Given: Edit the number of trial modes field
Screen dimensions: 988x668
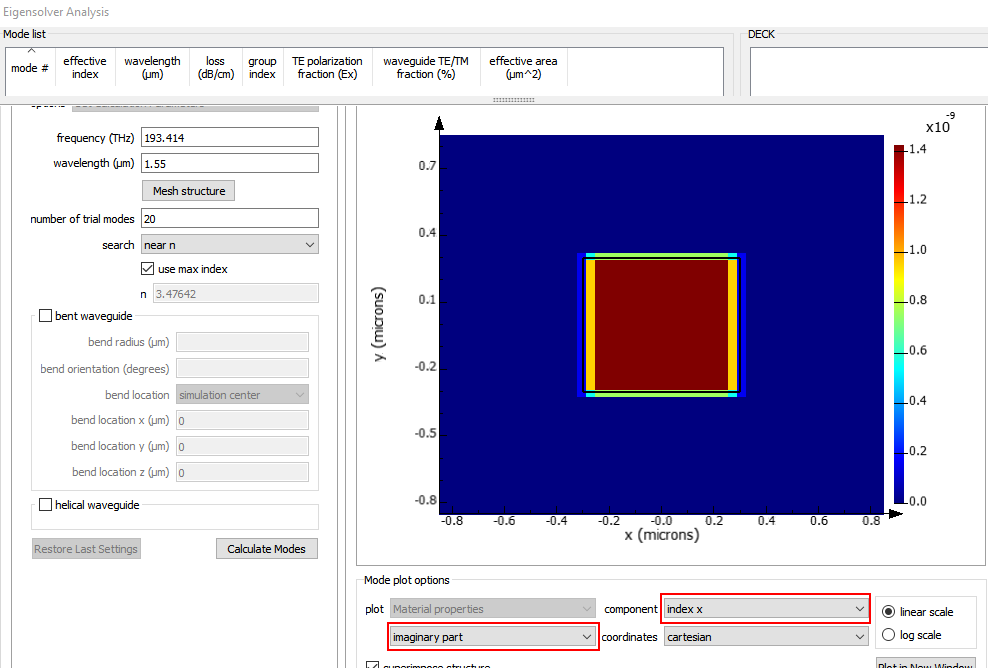Looking at the screenshot, I should click(x=230, y=218).
